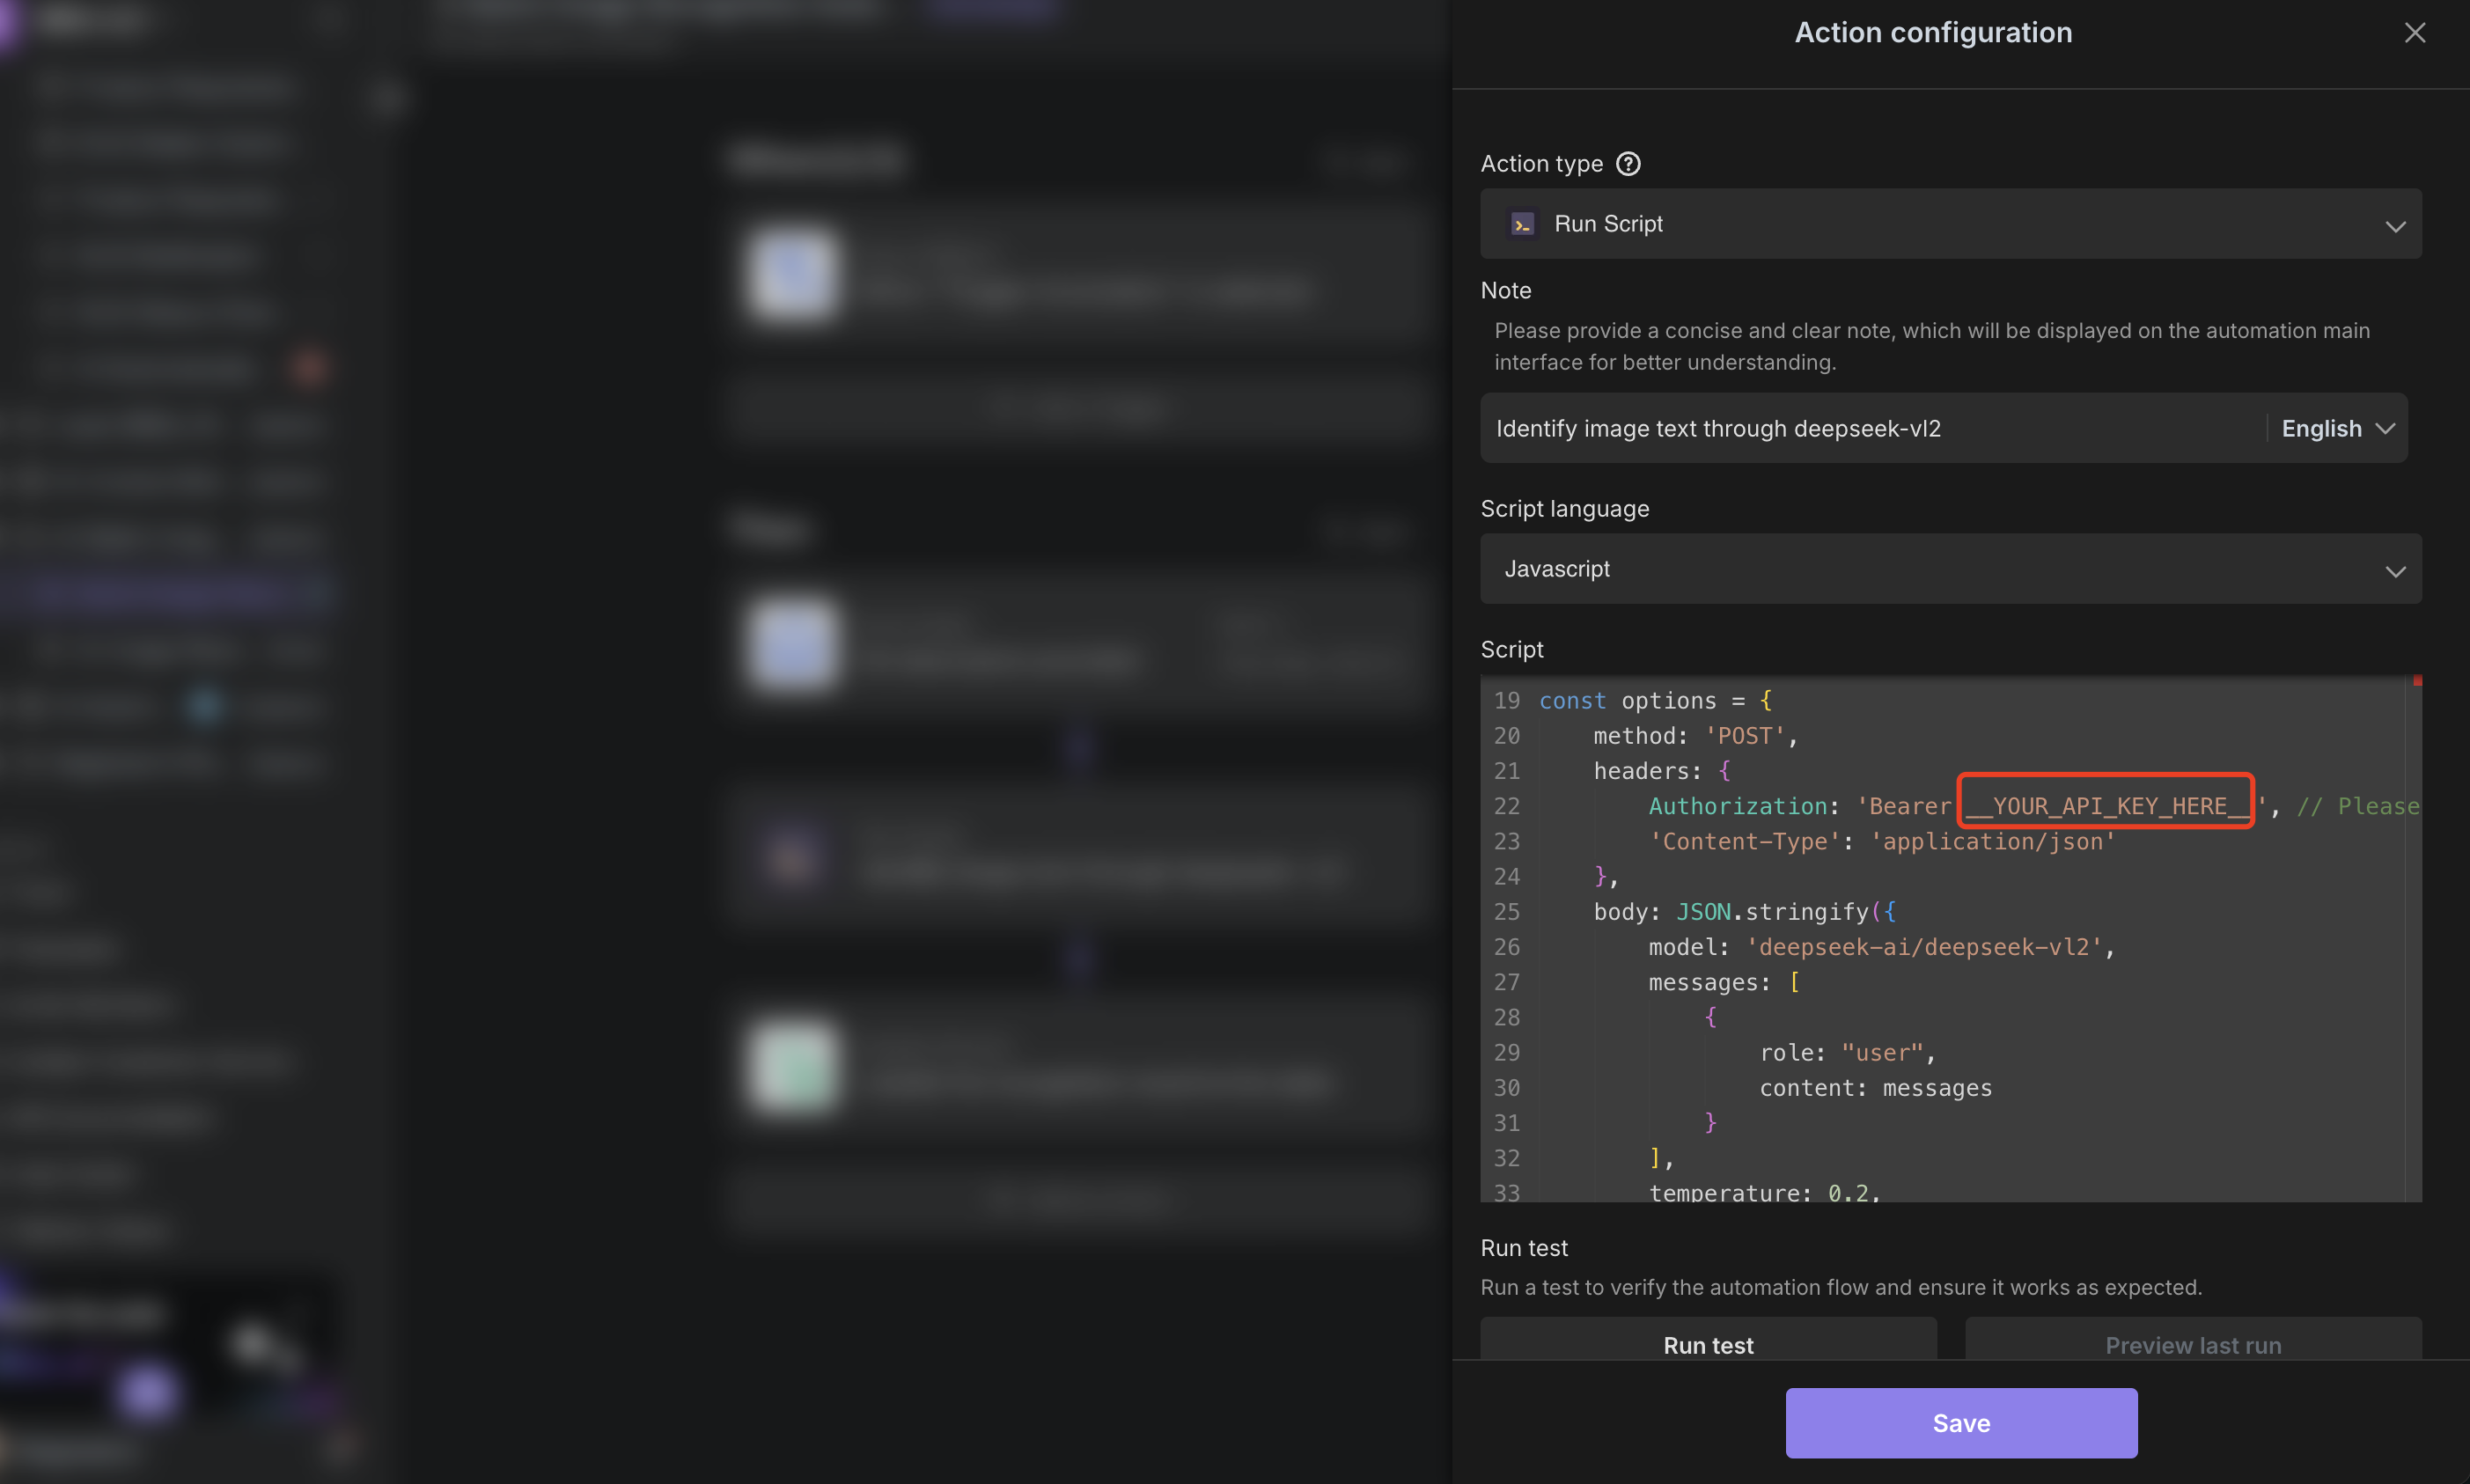2470x1484 pixels.
Task: Expand the Action type chevron arrow
Action: click(x=2394, y=226)
